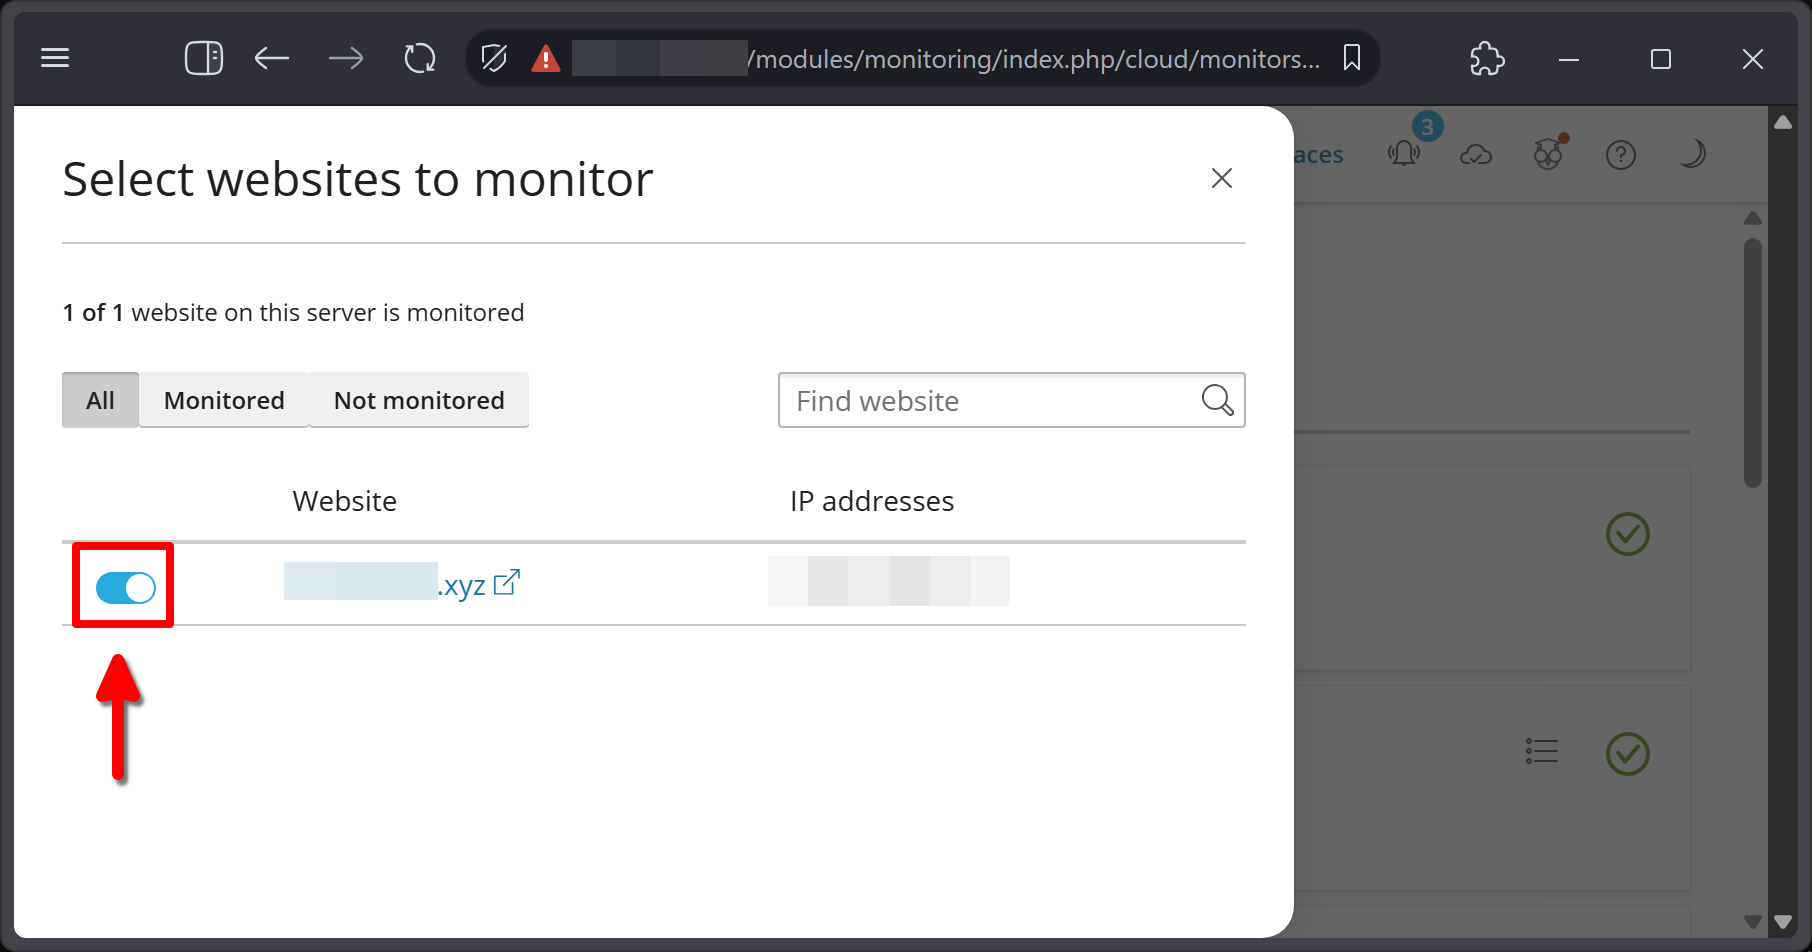
Task: Reload the current page
Action: [x=420, y=58]
